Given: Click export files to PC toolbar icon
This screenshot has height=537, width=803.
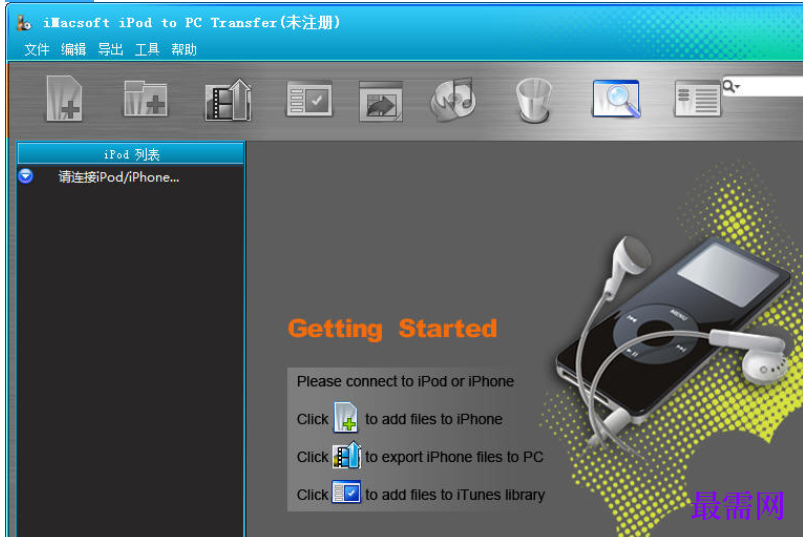Looking at the screenshot, I should [x=228, y=100].
